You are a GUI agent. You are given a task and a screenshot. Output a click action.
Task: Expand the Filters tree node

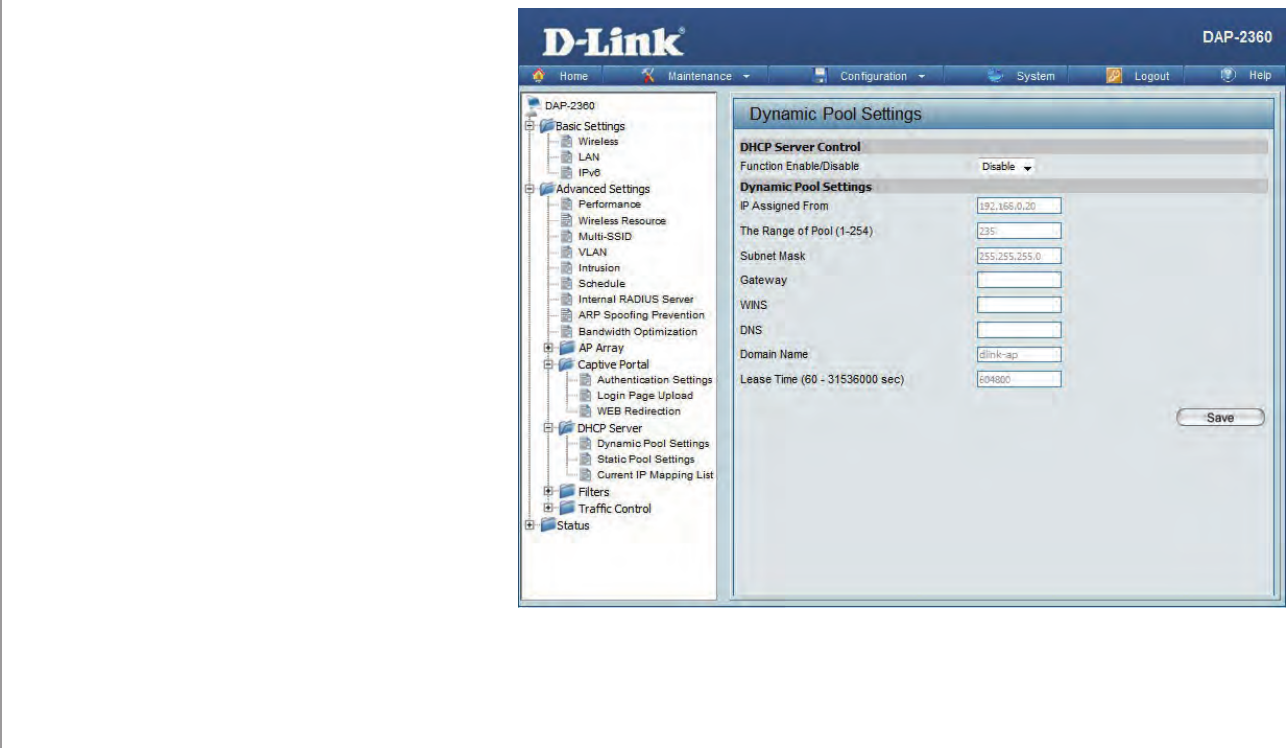point(548,492)
